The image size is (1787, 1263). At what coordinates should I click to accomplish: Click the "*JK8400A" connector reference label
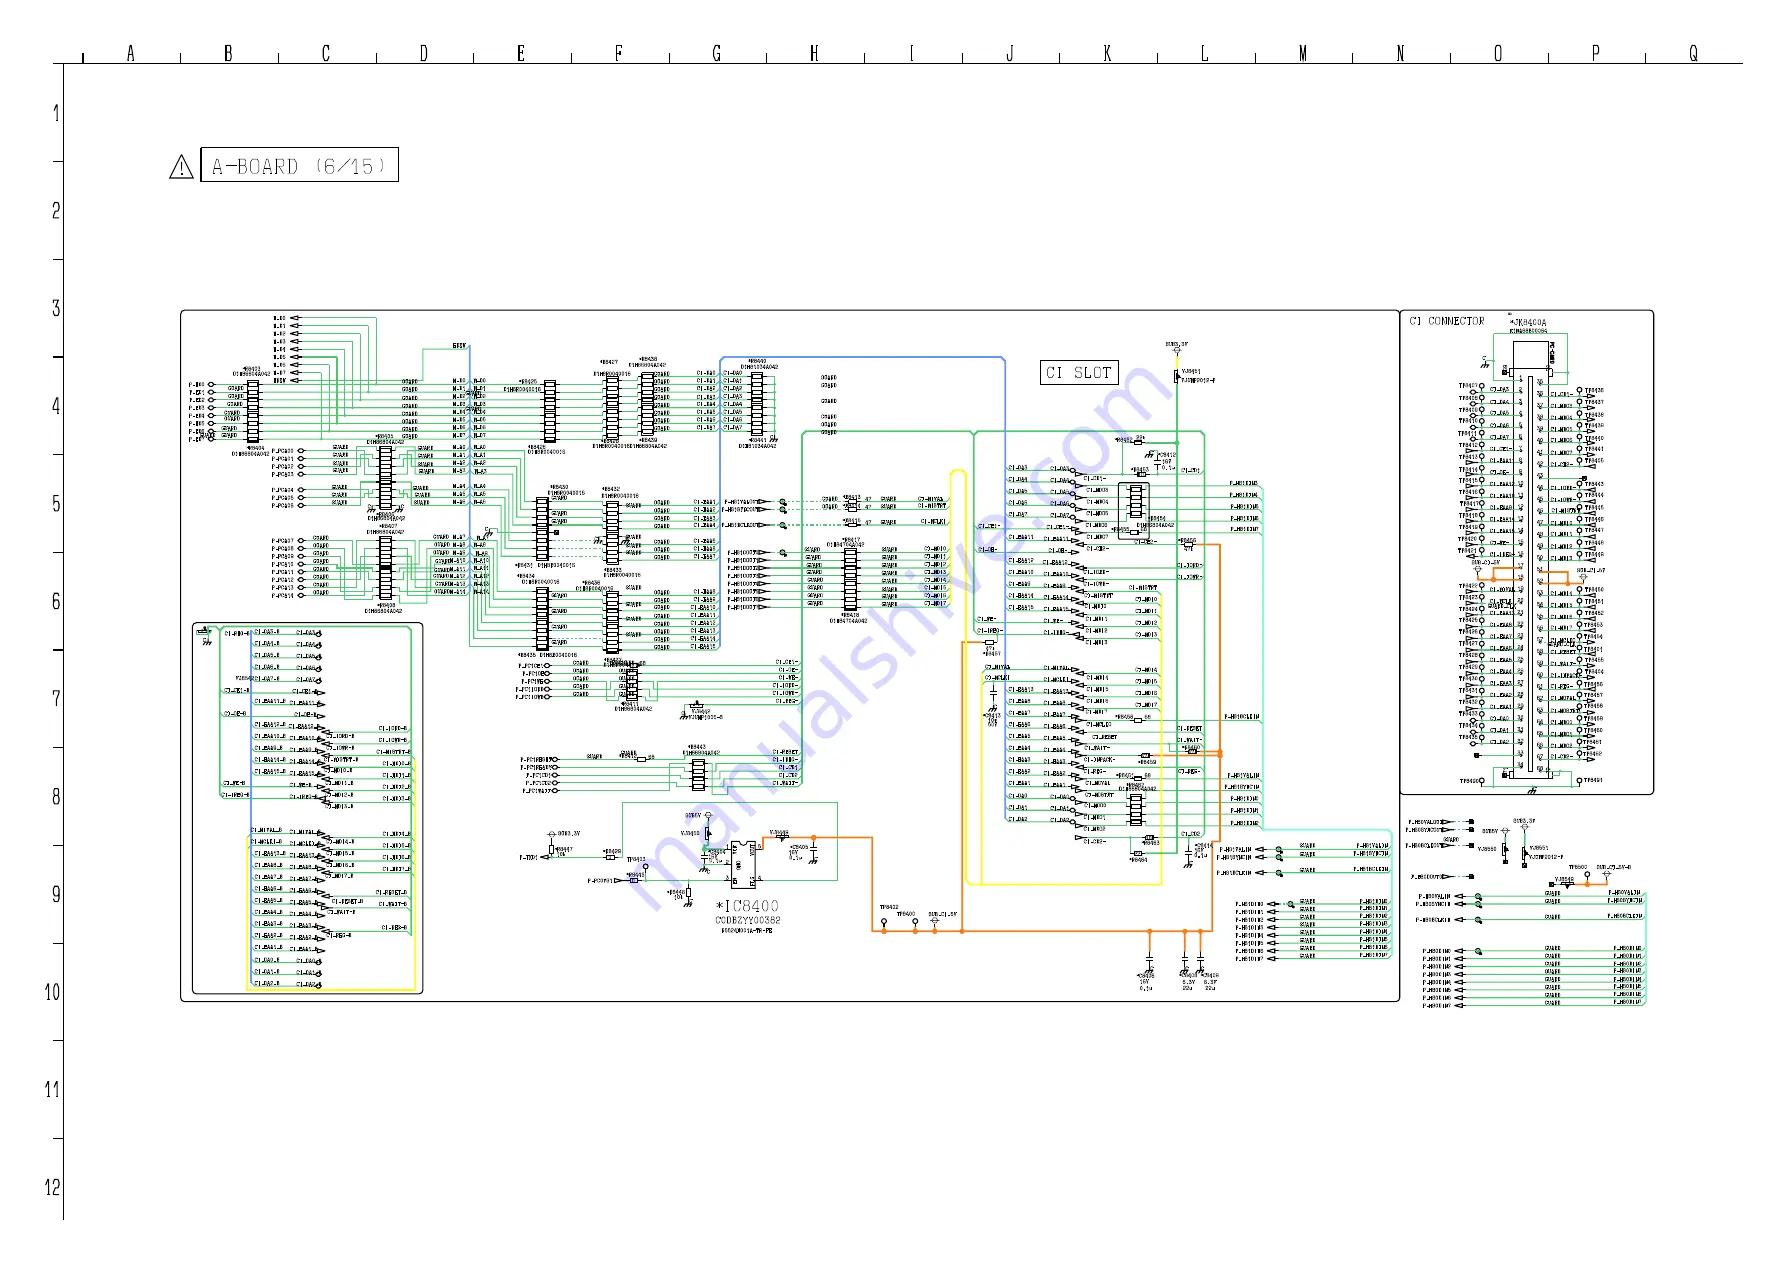(x=1528, y=323)
